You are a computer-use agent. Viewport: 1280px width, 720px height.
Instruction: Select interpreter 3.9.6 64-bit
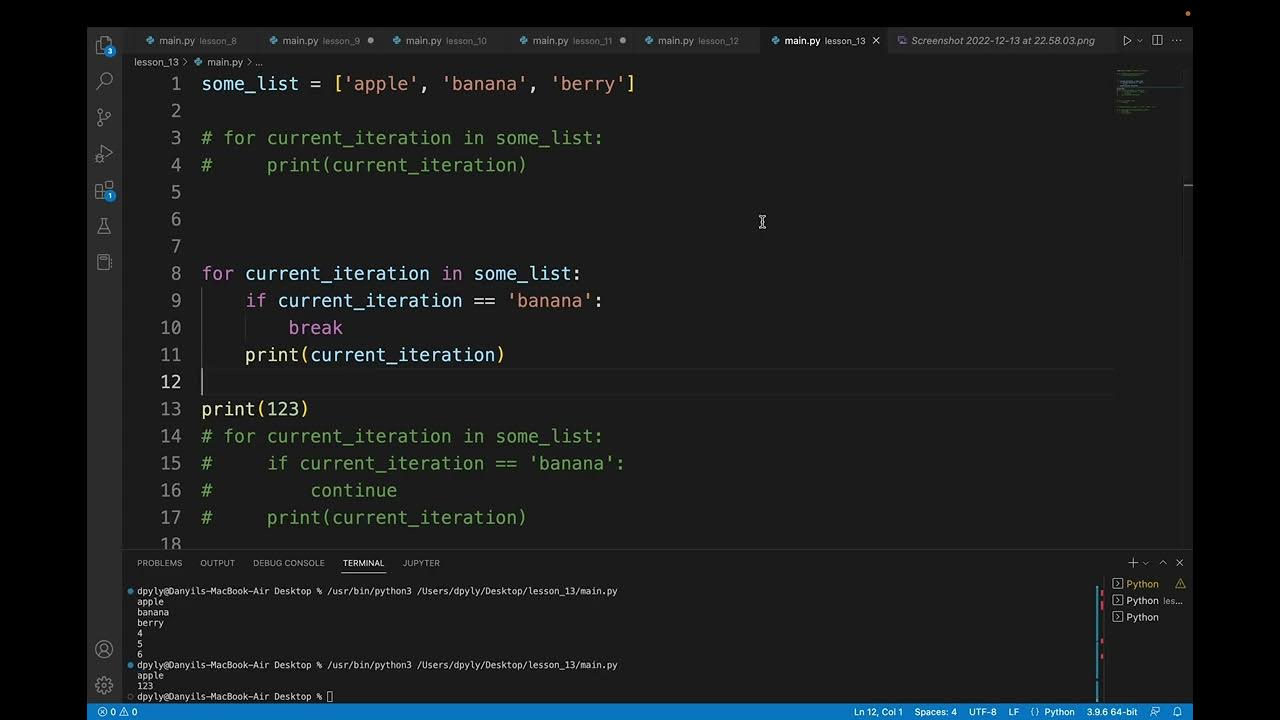(1112, 712)
